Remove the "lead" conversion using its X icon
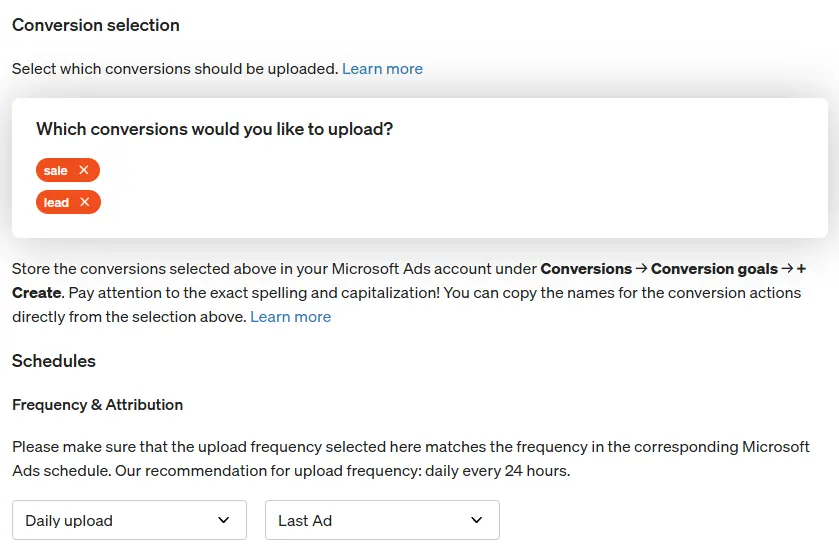The height and width of the screenshot is (554, 839). click(85, 202)
